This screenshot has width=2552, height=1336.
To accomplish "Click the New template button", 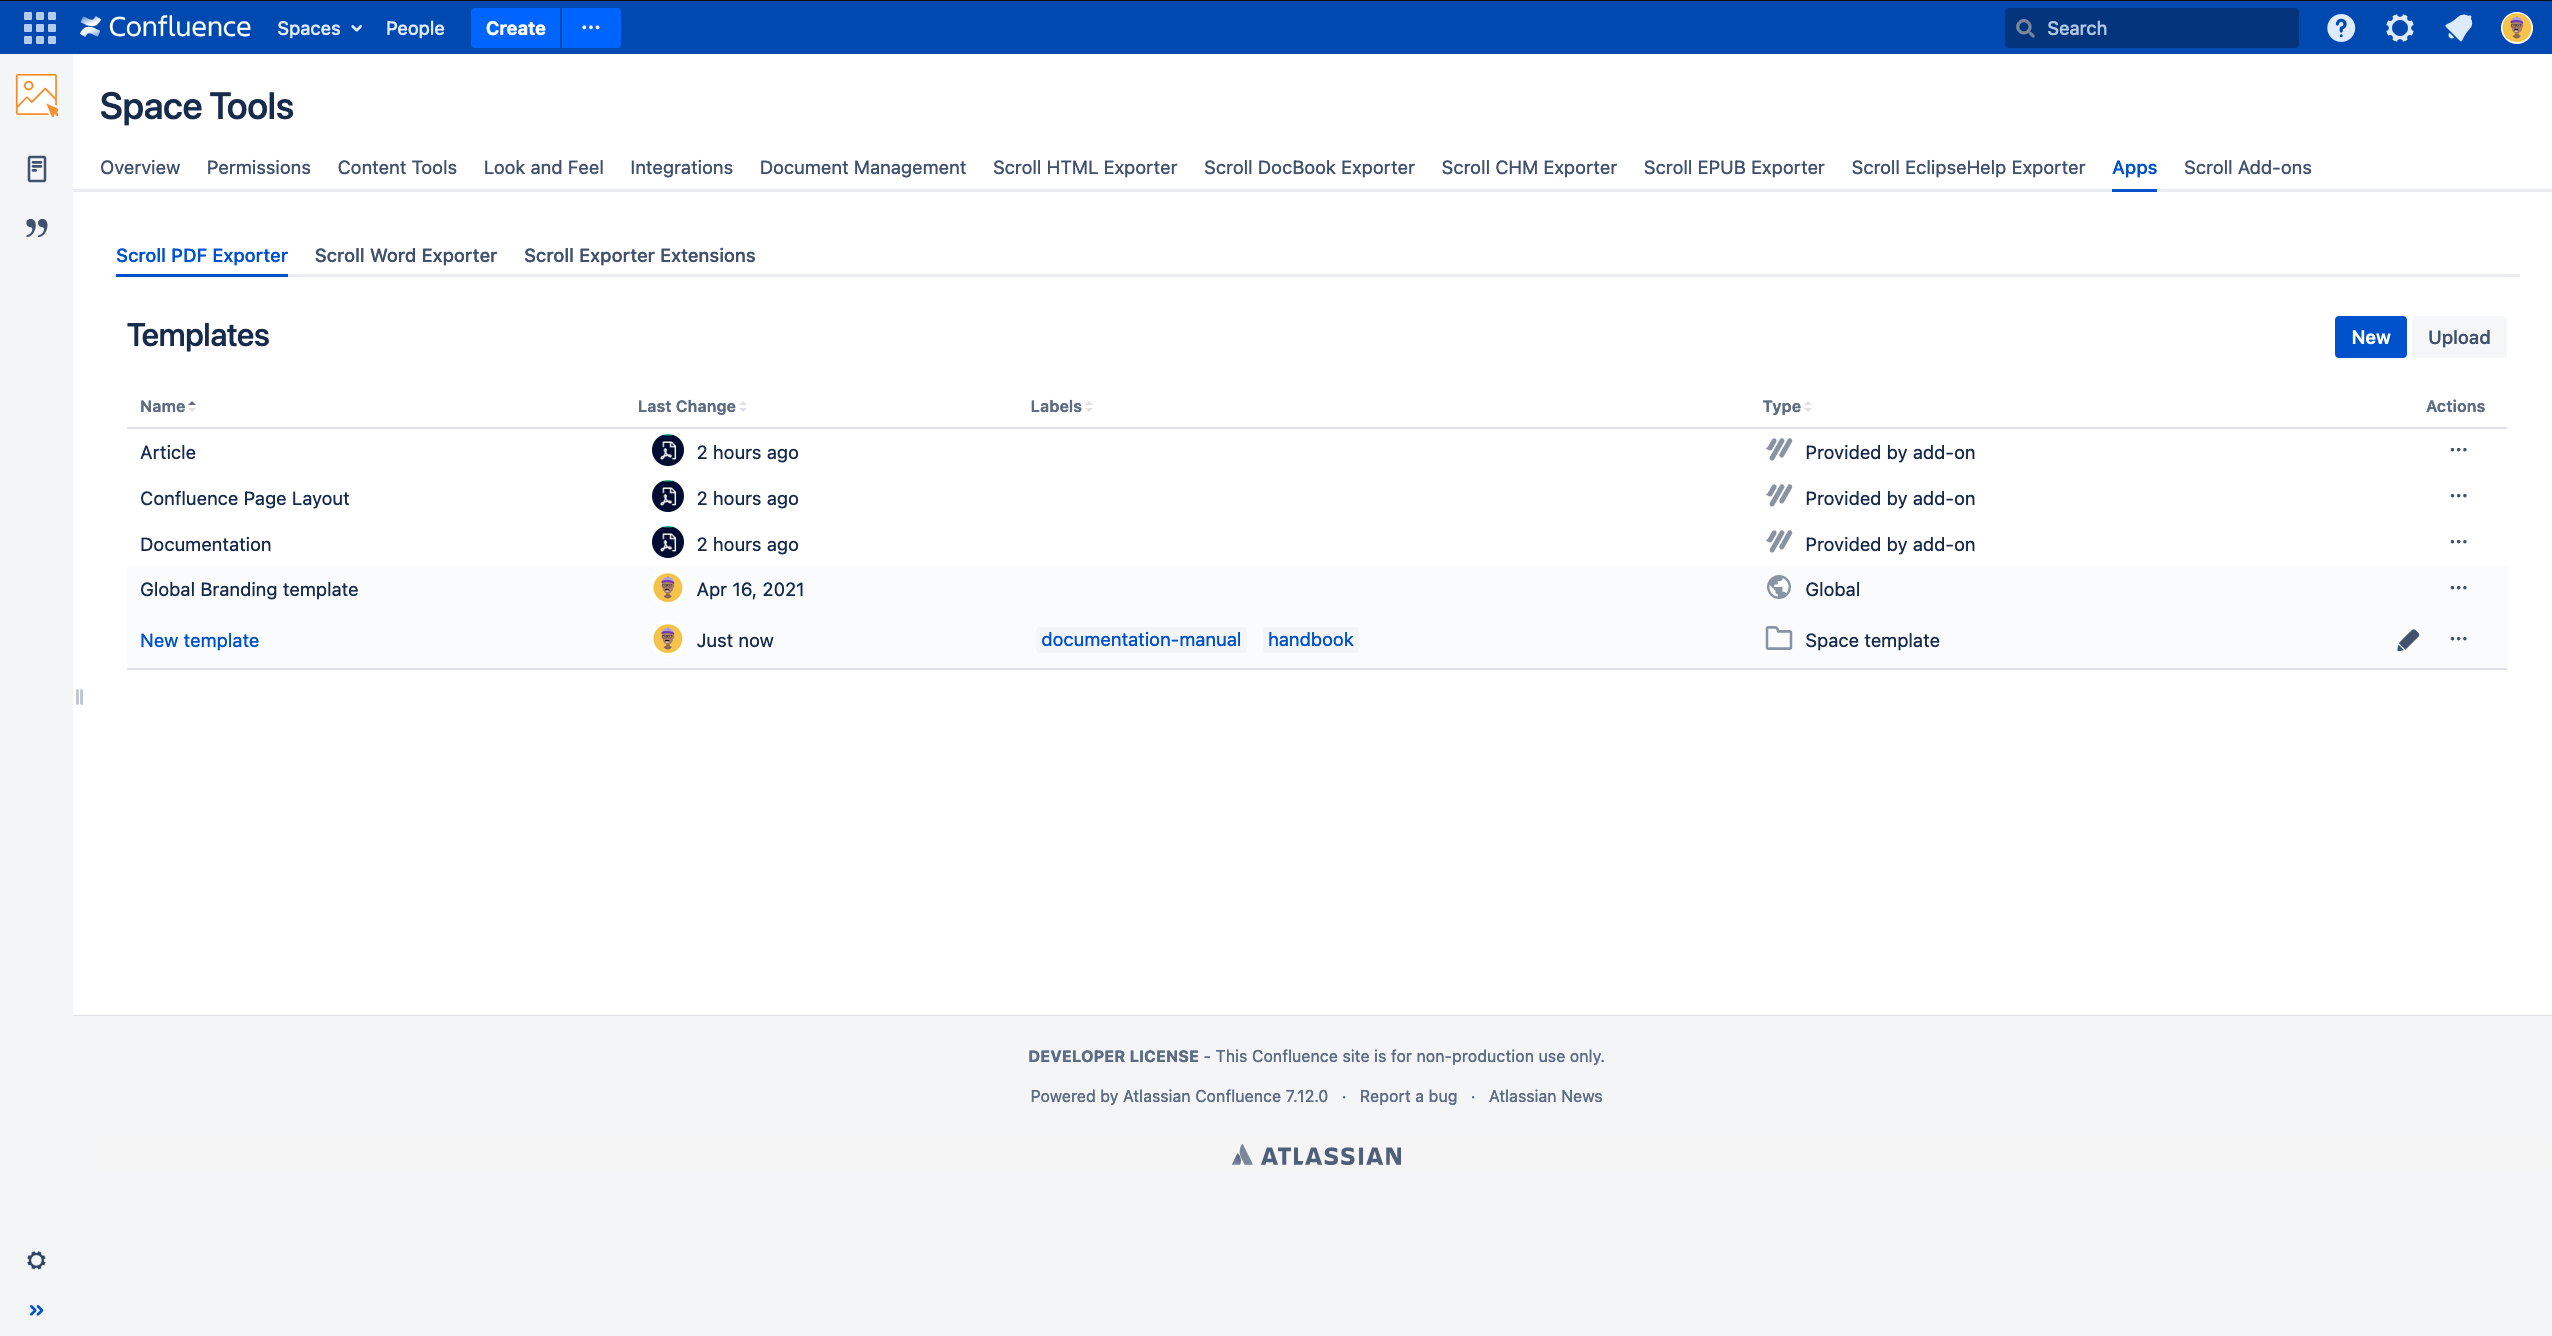I will (x=2370, y=337).
